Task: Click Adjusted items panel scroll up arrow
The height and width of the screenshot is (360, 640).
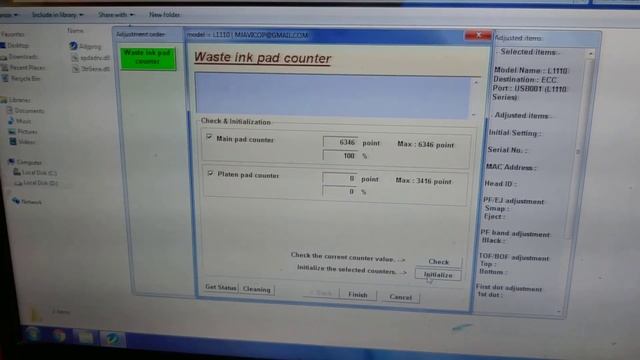Action: click(x=591, y=53)
